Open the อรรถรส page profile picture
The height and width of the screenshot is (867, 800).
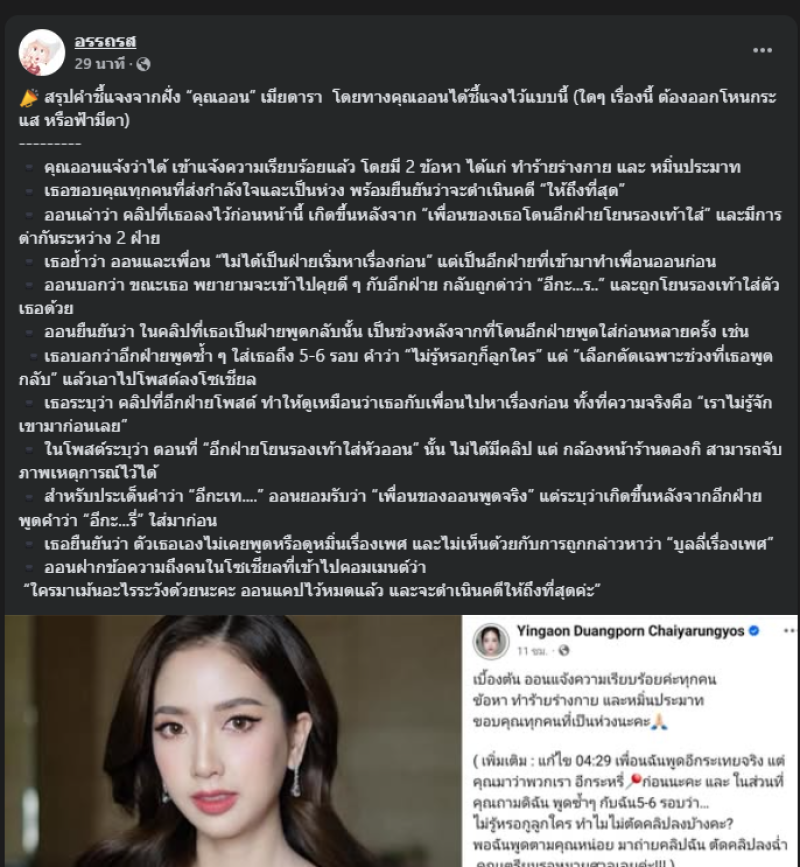tap(41, 53)
